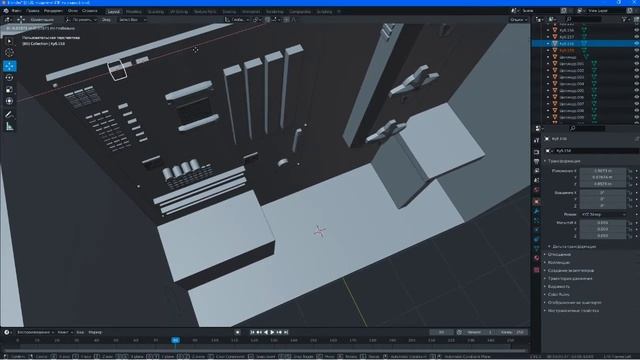640x360 pixels.
Task: Open the Правка menu
Action: coord(33,11)
